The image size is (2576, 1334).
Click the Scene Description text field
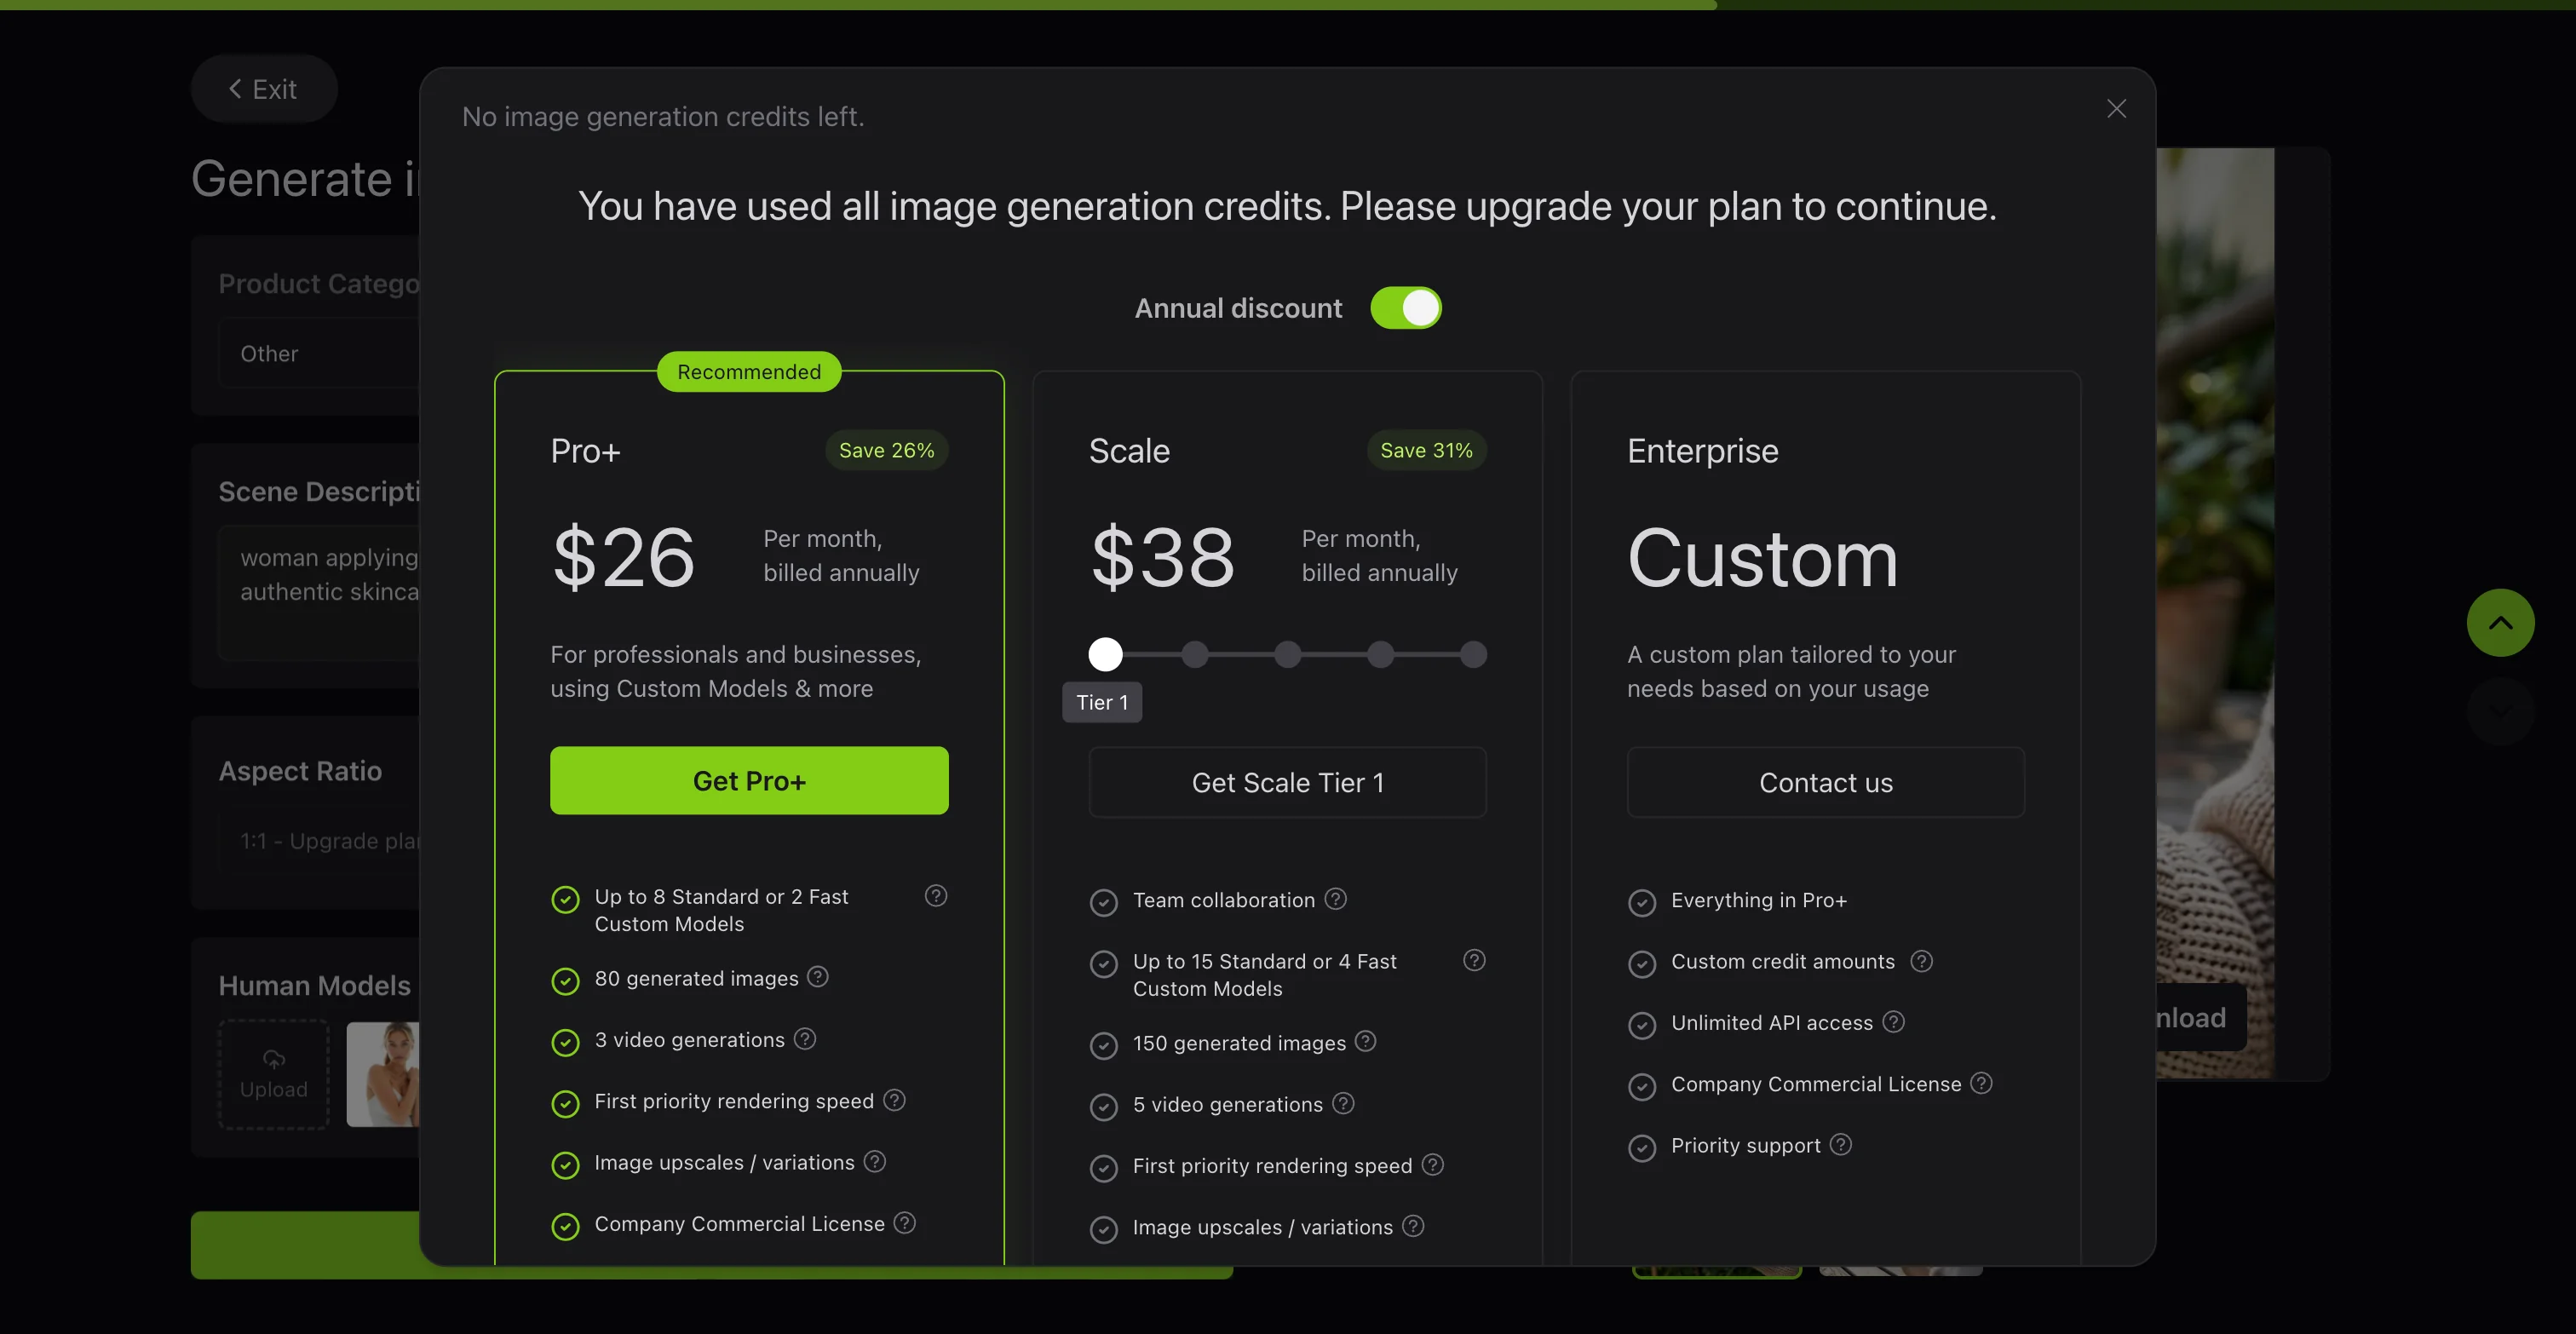coord(319,592)
